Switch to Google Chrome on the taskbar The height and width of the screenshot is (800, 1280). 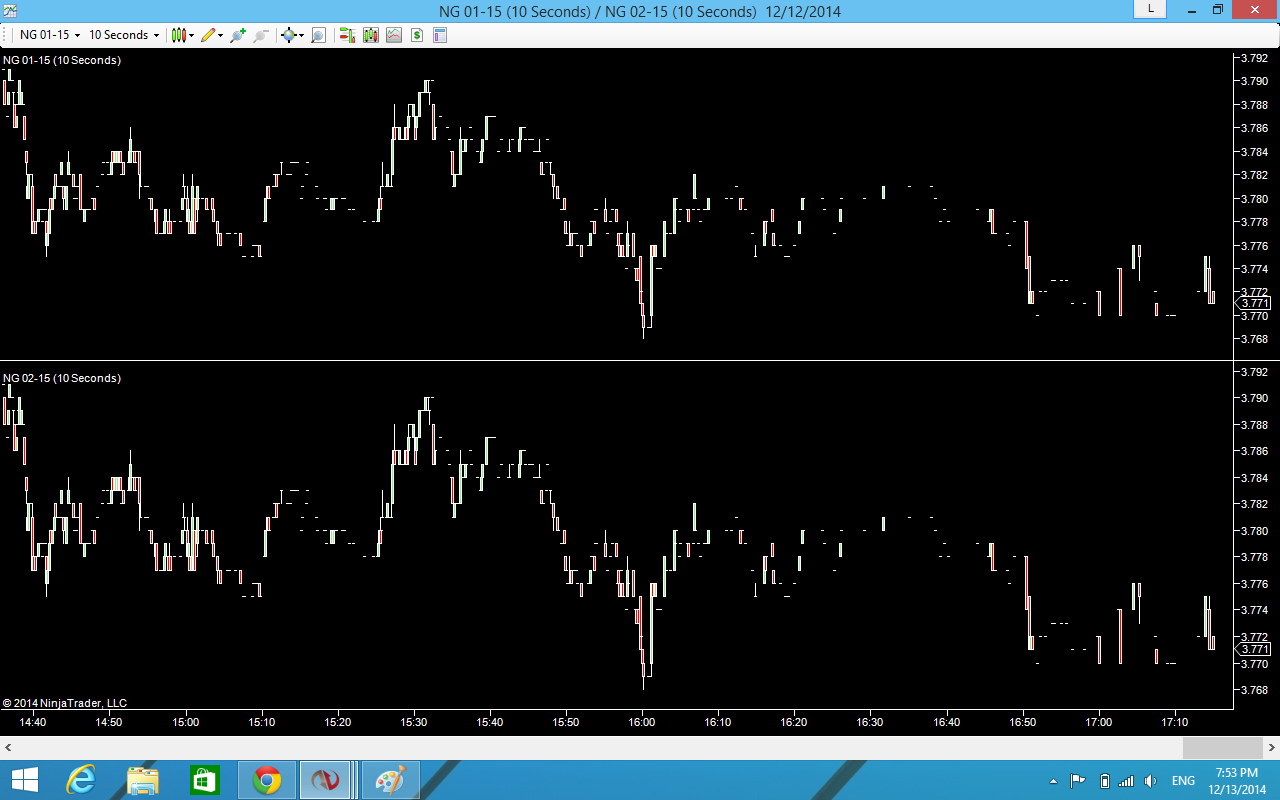click(267, 780)
